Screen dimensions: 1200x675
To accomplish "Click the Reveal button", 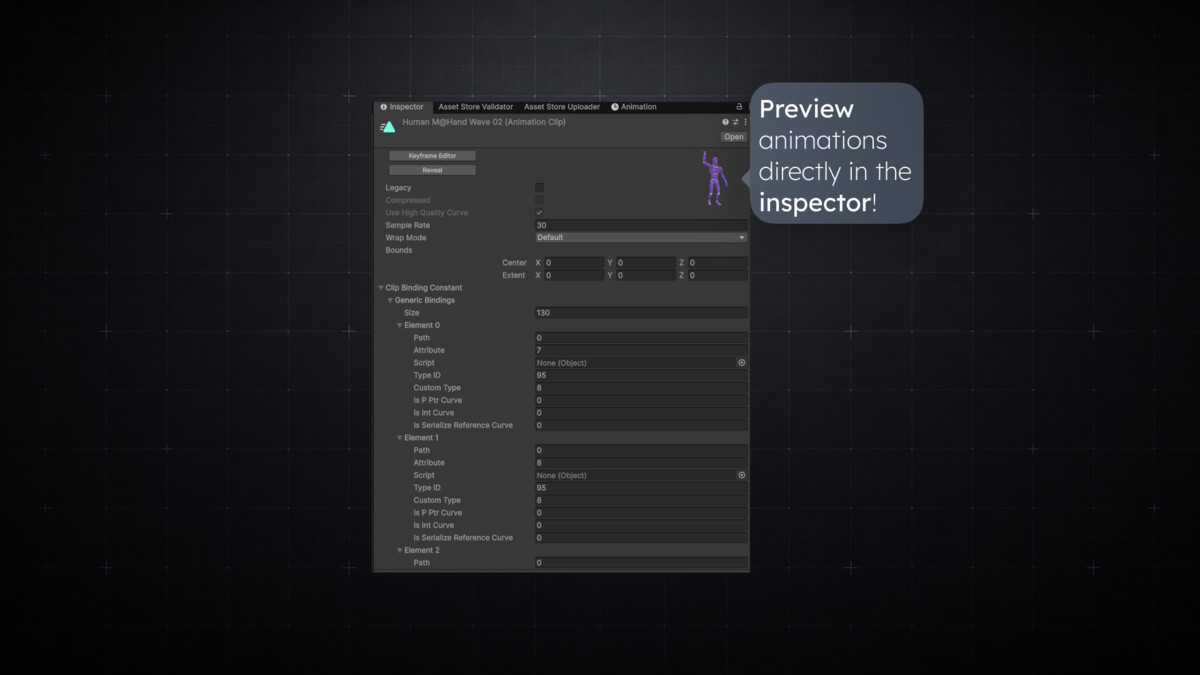I will (432, 170).
